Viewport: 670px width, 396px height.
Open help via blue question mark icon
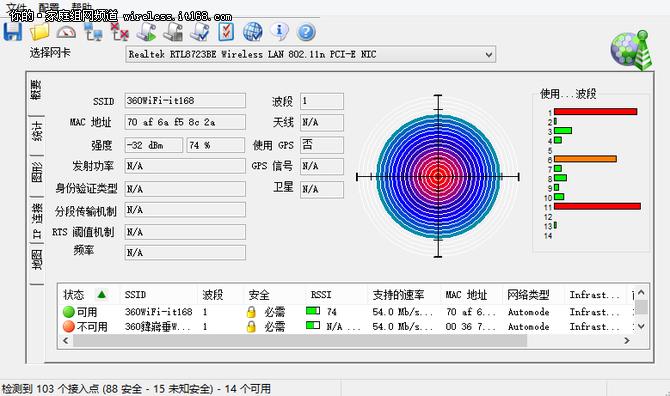pos(306,32)
